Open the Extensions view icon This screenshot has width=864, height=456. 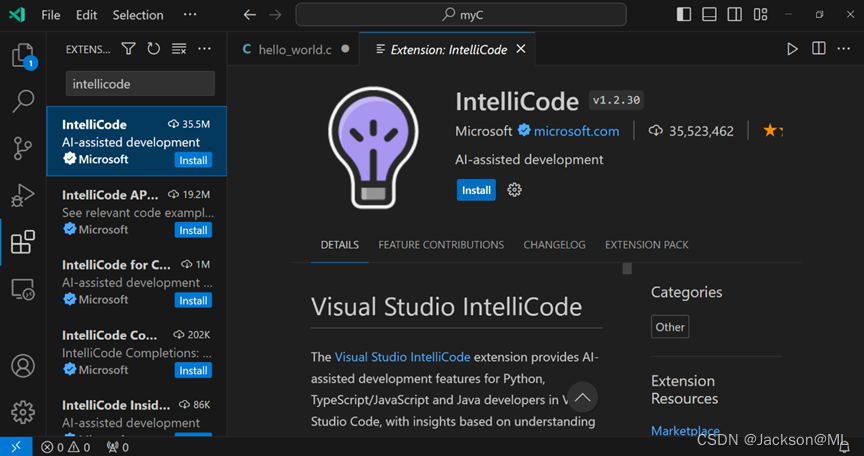[x=23, y=242]
